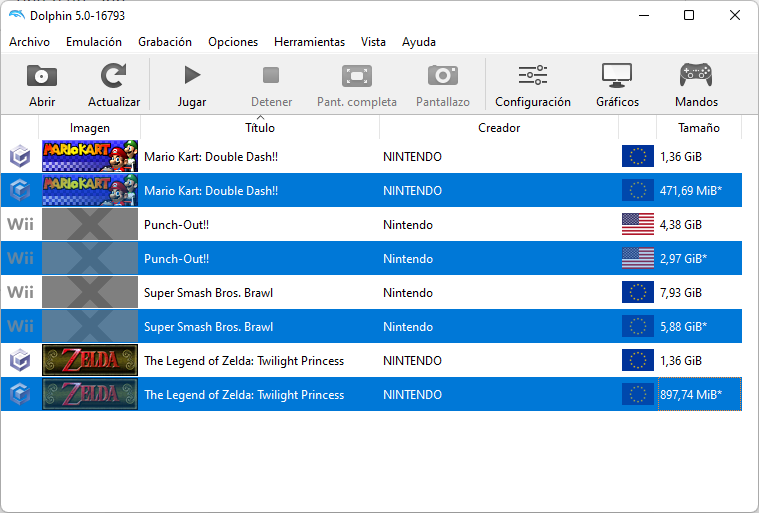Select title of 1,36 GiB Mario Kart: Double Dash!!
The height and width of the screenshot is (513, 759).
pyautogui.click(x=211, y=157)
